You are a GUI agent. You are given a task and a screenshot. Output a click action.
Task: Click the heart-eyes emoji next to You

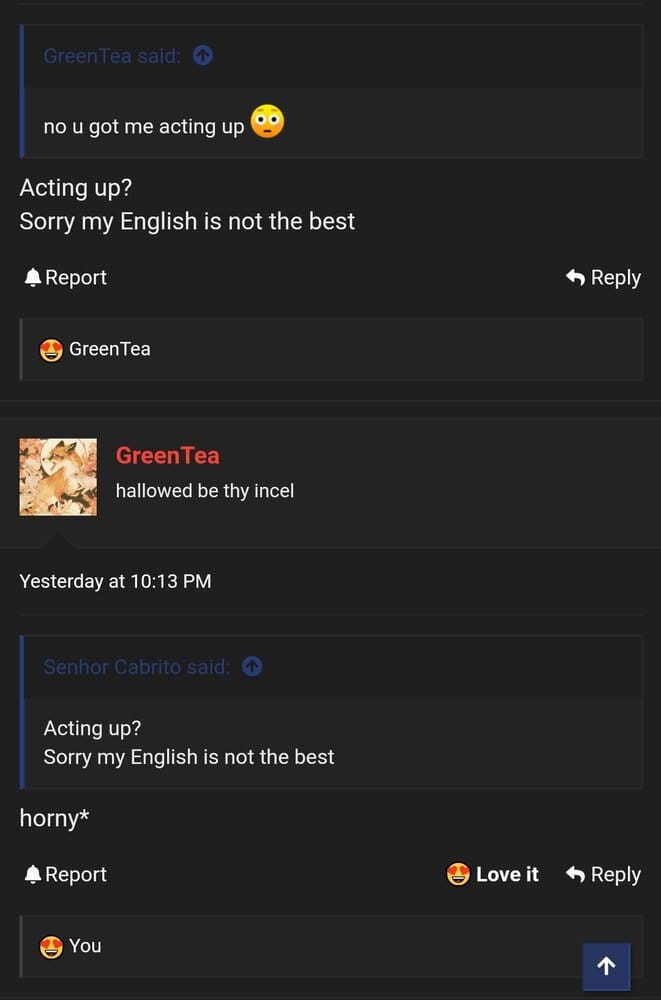[x=51, y=946]
